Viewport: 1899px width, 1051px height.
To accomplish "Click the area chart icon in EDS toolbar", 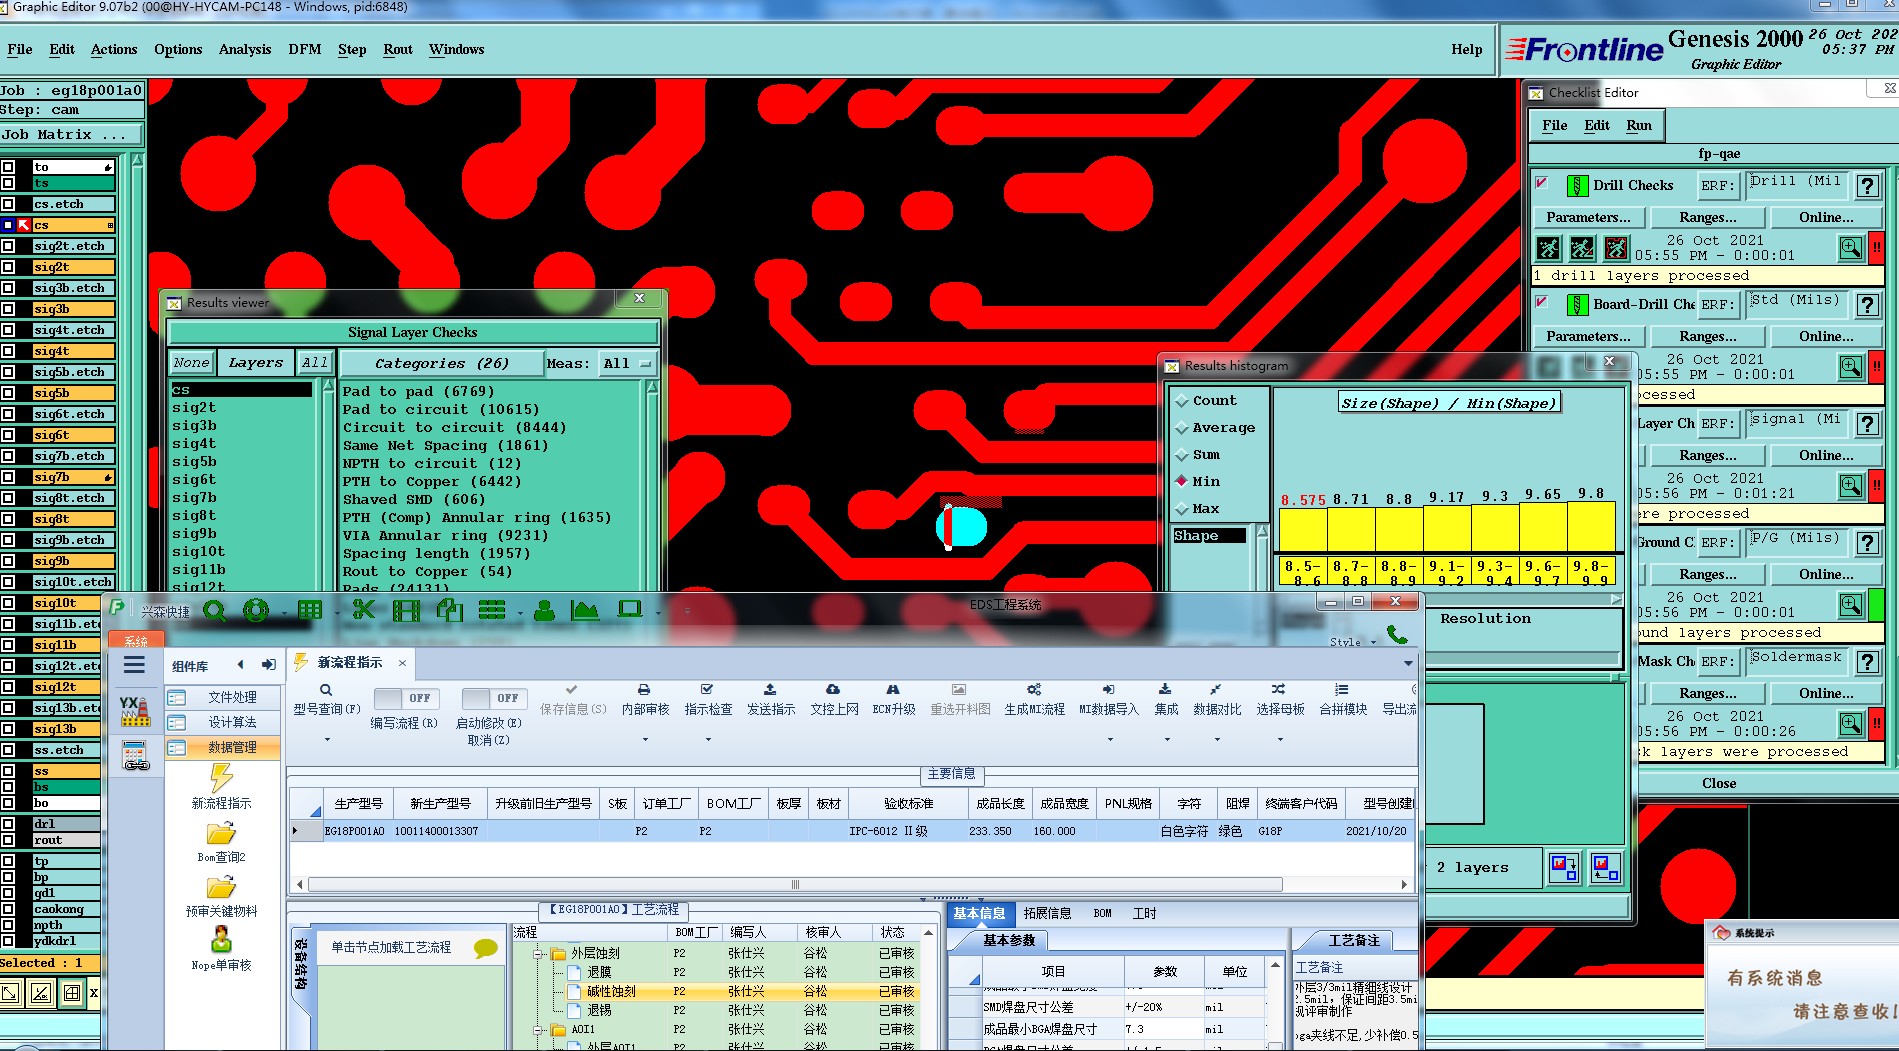I will (x=585, y=610).
